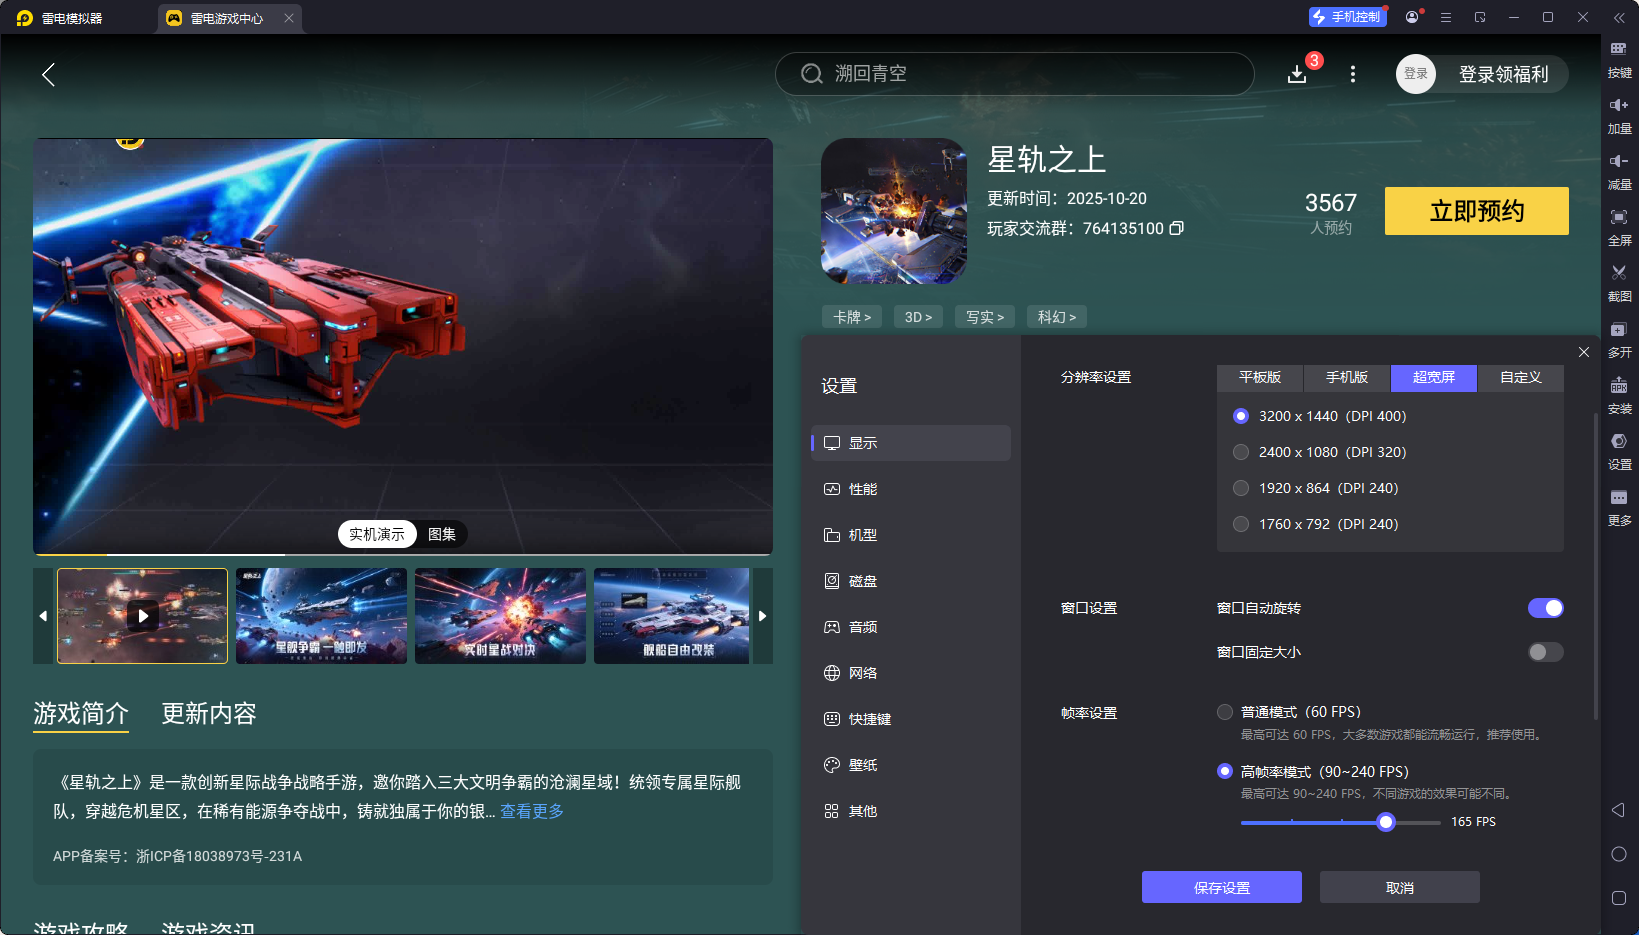1639x935 pixels.
Task: Open 音频 audio settings
Action: [911, 627]
